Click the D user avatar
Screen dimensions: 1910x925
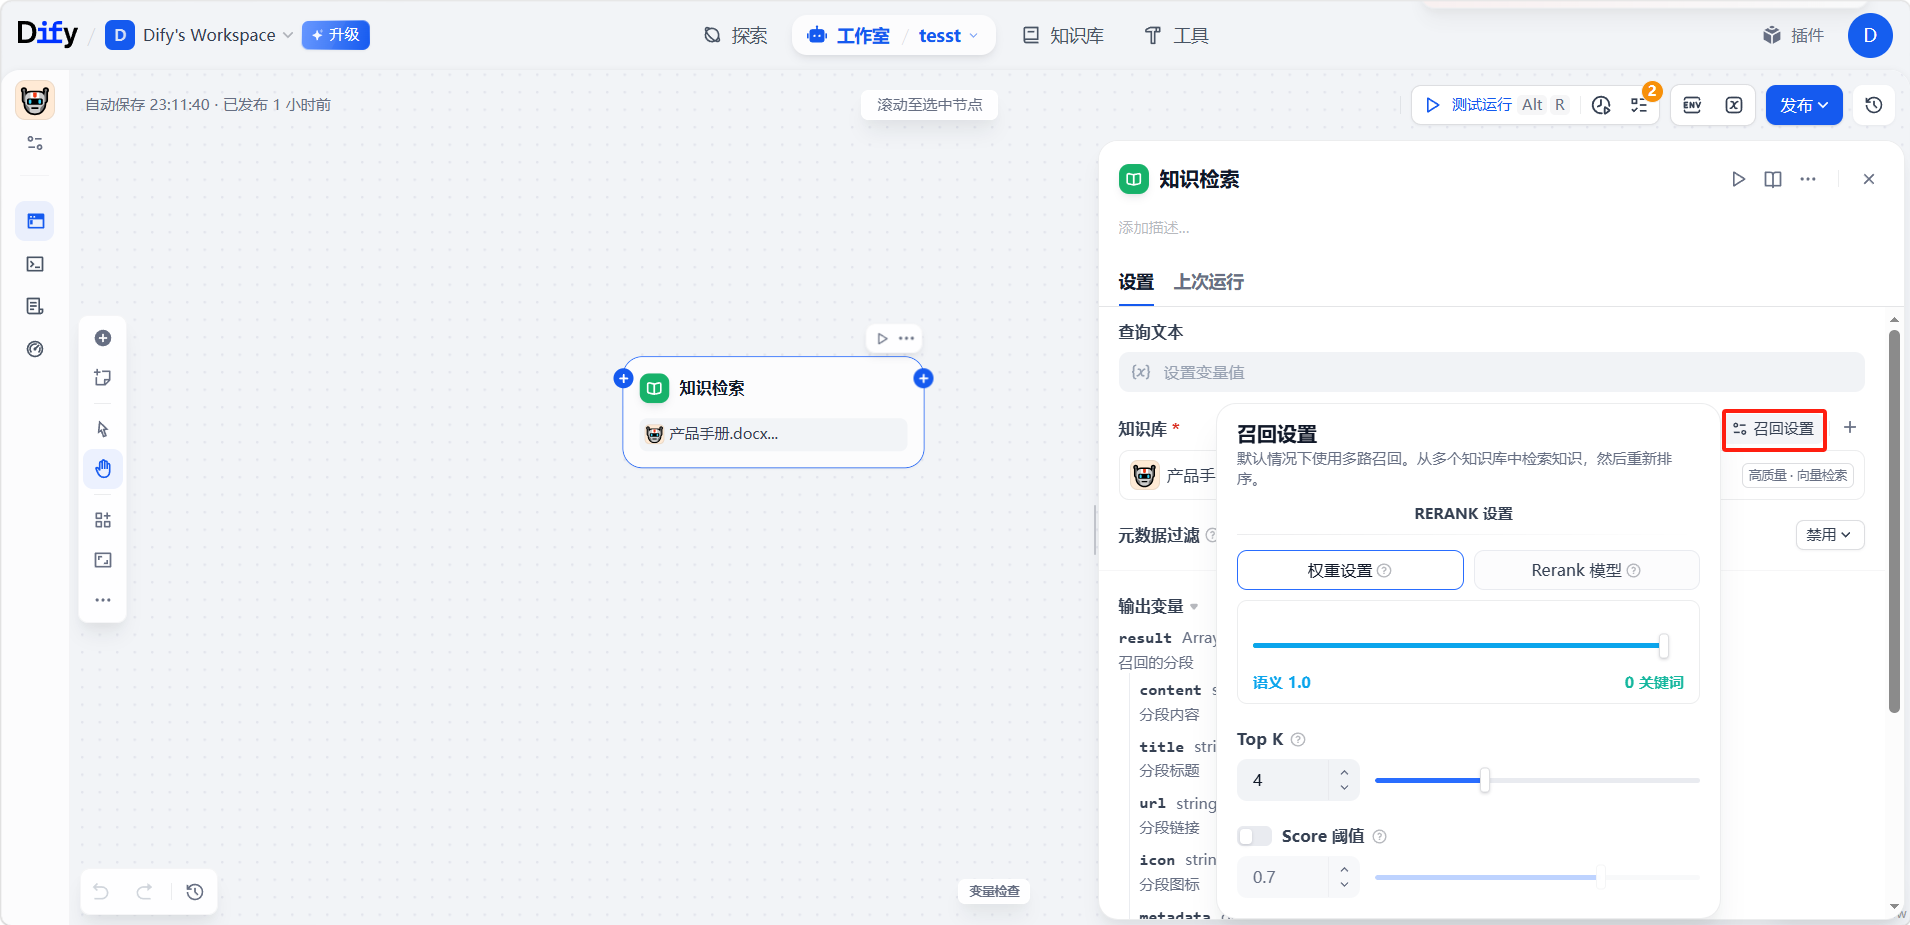point(1870,35)
